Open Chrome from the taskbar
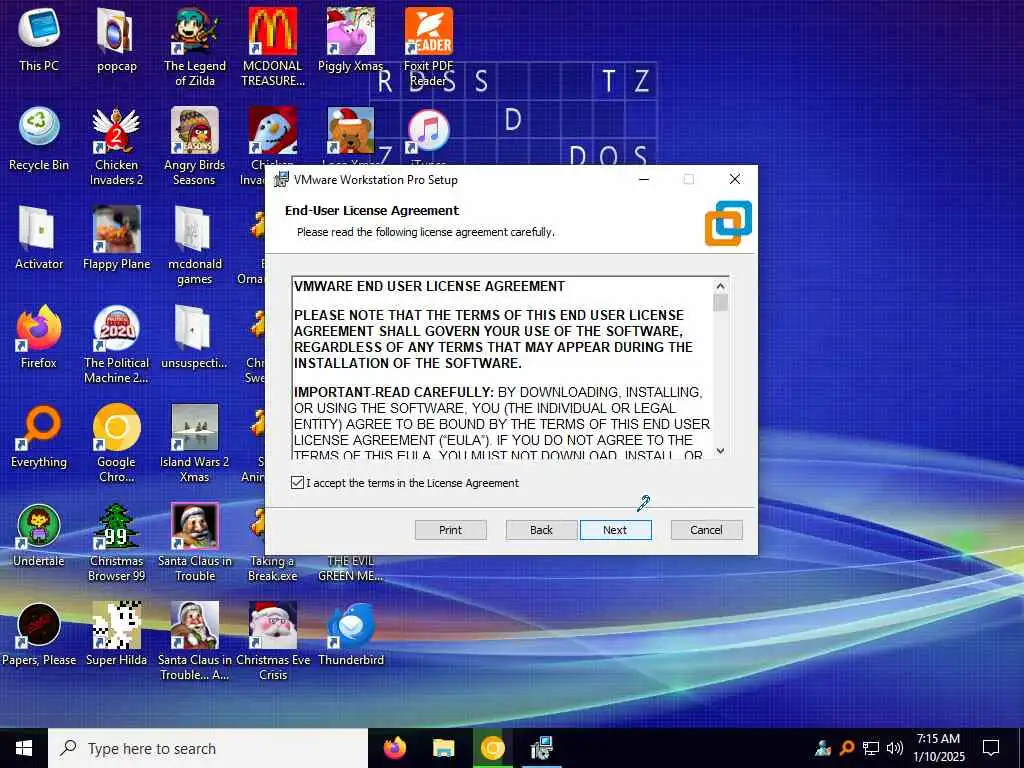 click(x=492, y=748)
